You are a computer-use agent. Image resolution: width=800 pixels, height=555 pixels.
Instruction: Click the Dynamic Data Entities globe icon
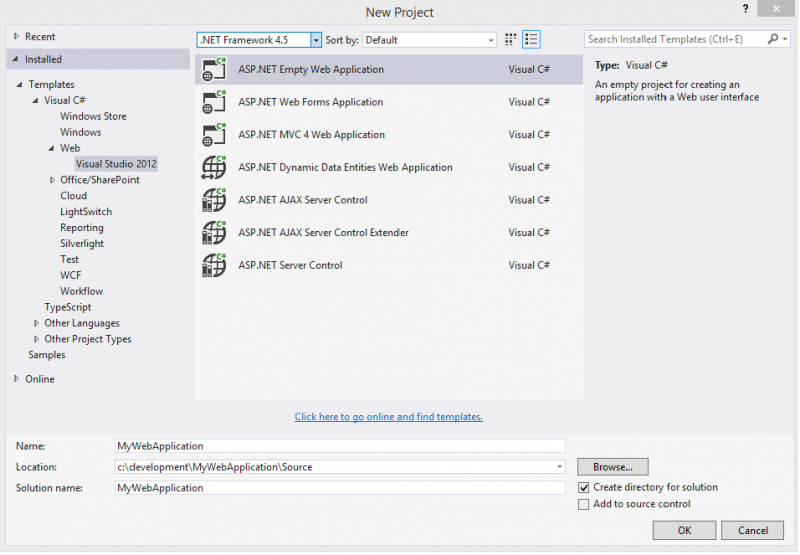(x=214, y=167)
